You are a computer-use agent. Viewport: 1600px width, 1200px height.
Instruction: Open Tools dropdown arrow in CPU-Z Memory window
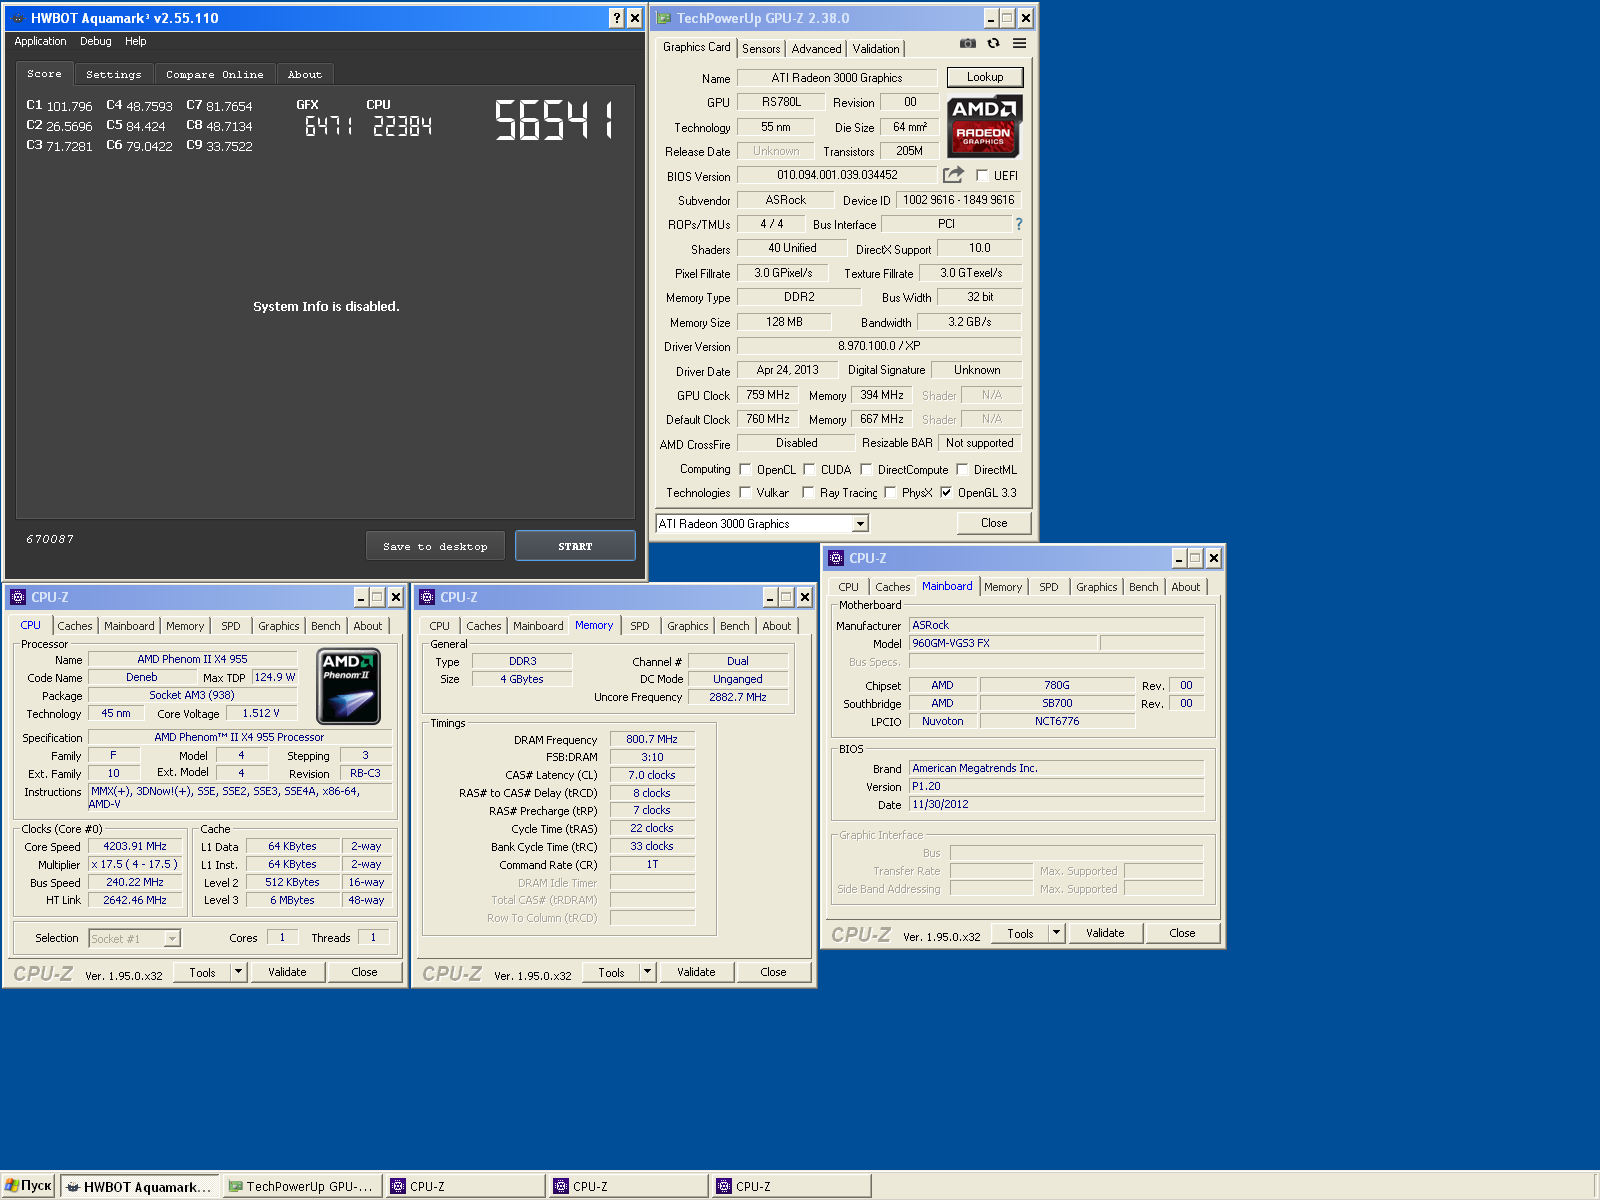pos(647,972)
